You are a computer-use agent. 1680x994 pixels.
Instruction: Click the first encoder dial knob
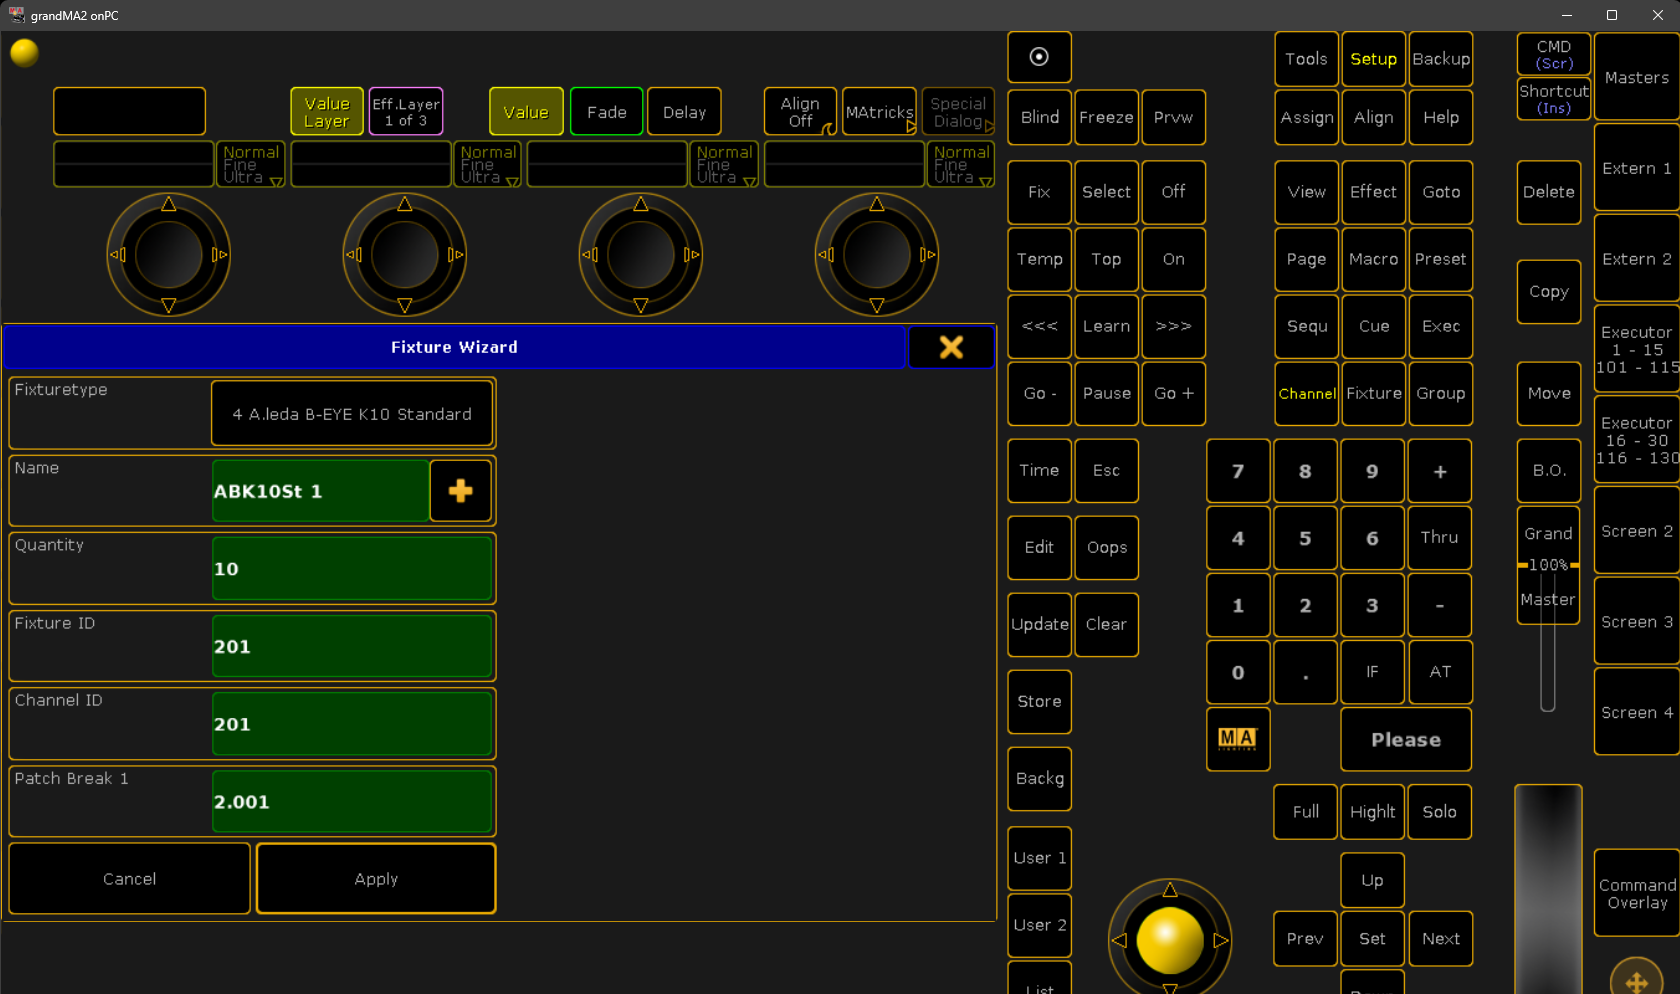[x=168, y=255]
